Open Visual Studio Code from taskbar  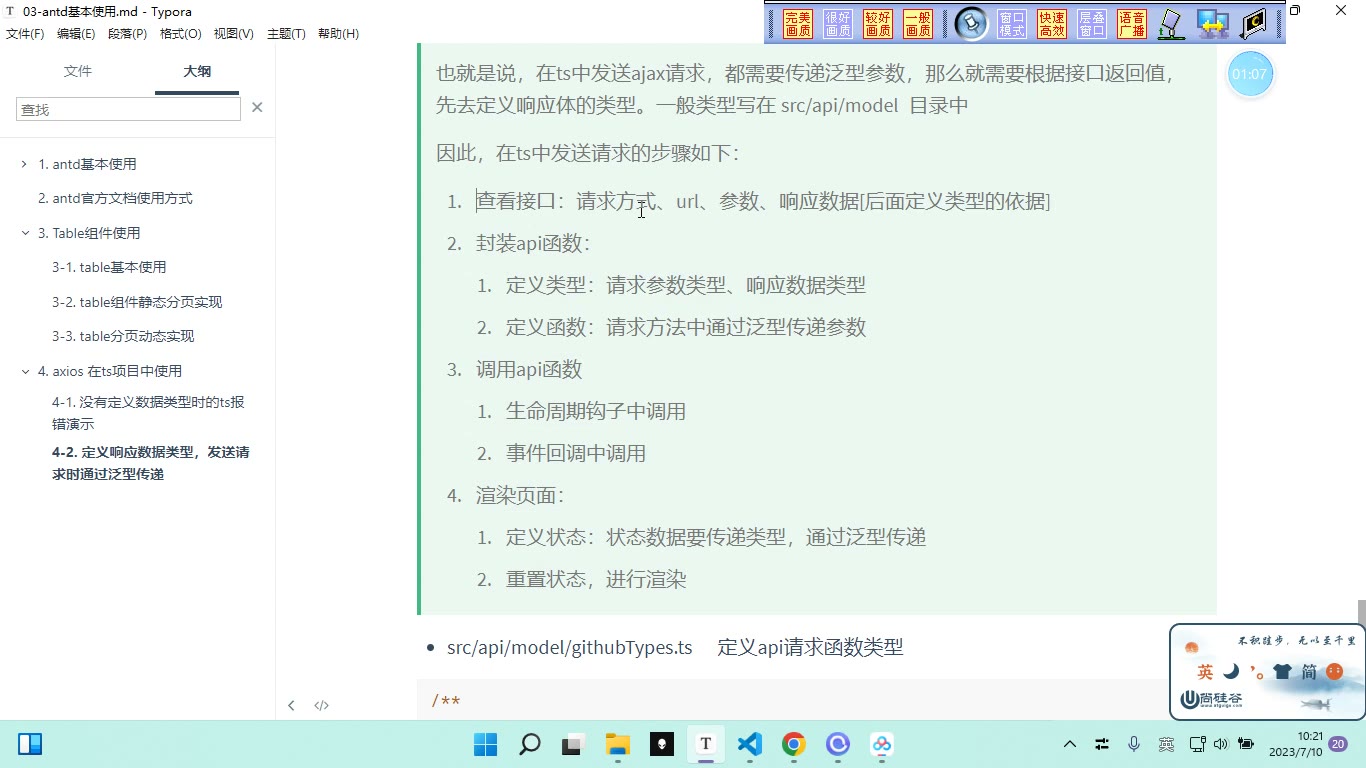(749, 744)
